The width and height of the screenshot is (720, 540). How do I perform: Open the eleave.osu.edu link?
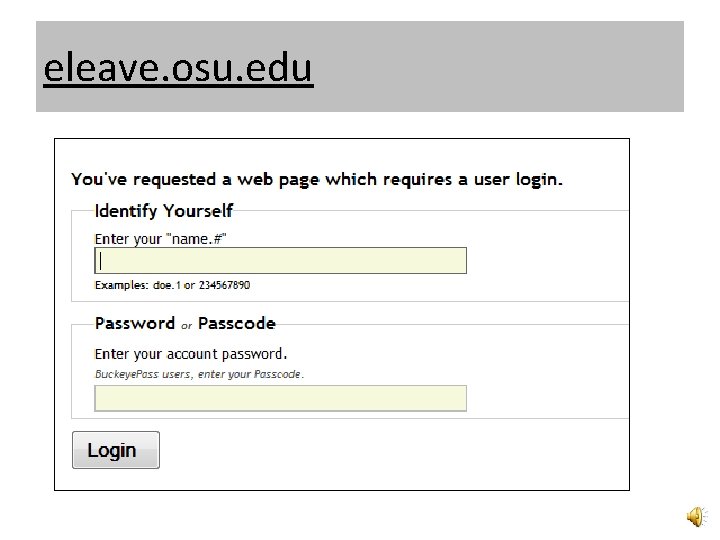(x=178, y=68)
